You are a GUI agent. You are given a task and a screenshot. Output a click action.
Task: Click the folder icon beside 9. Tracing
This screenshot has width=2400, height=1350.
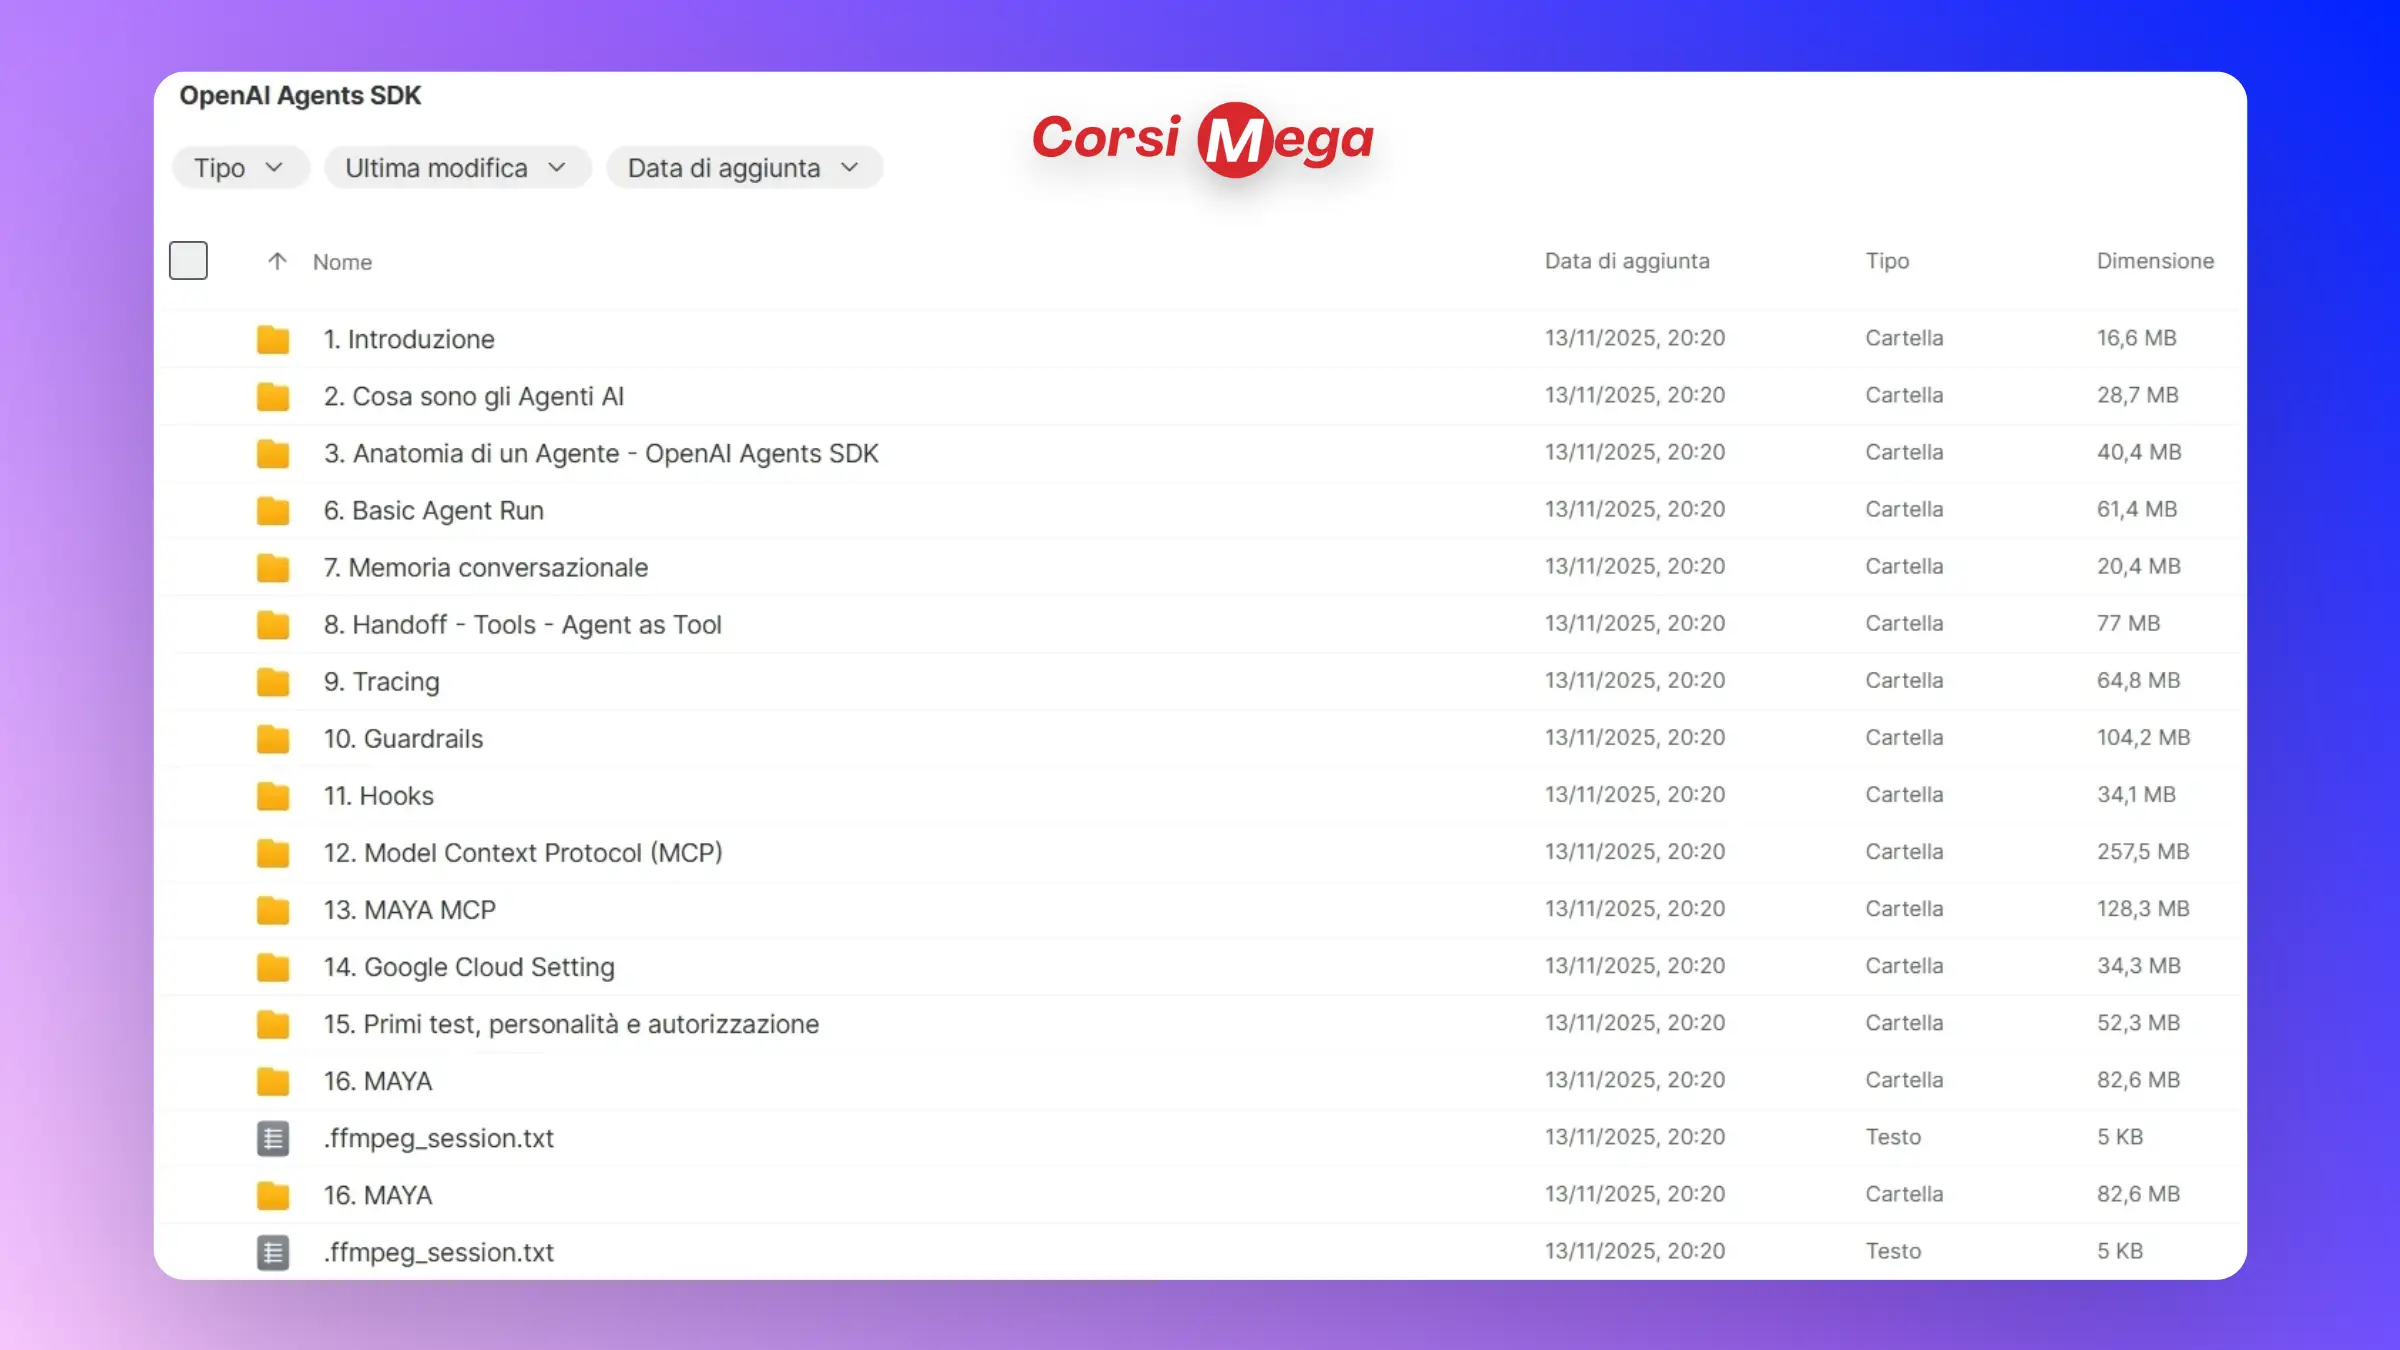(x=272, y=682)
